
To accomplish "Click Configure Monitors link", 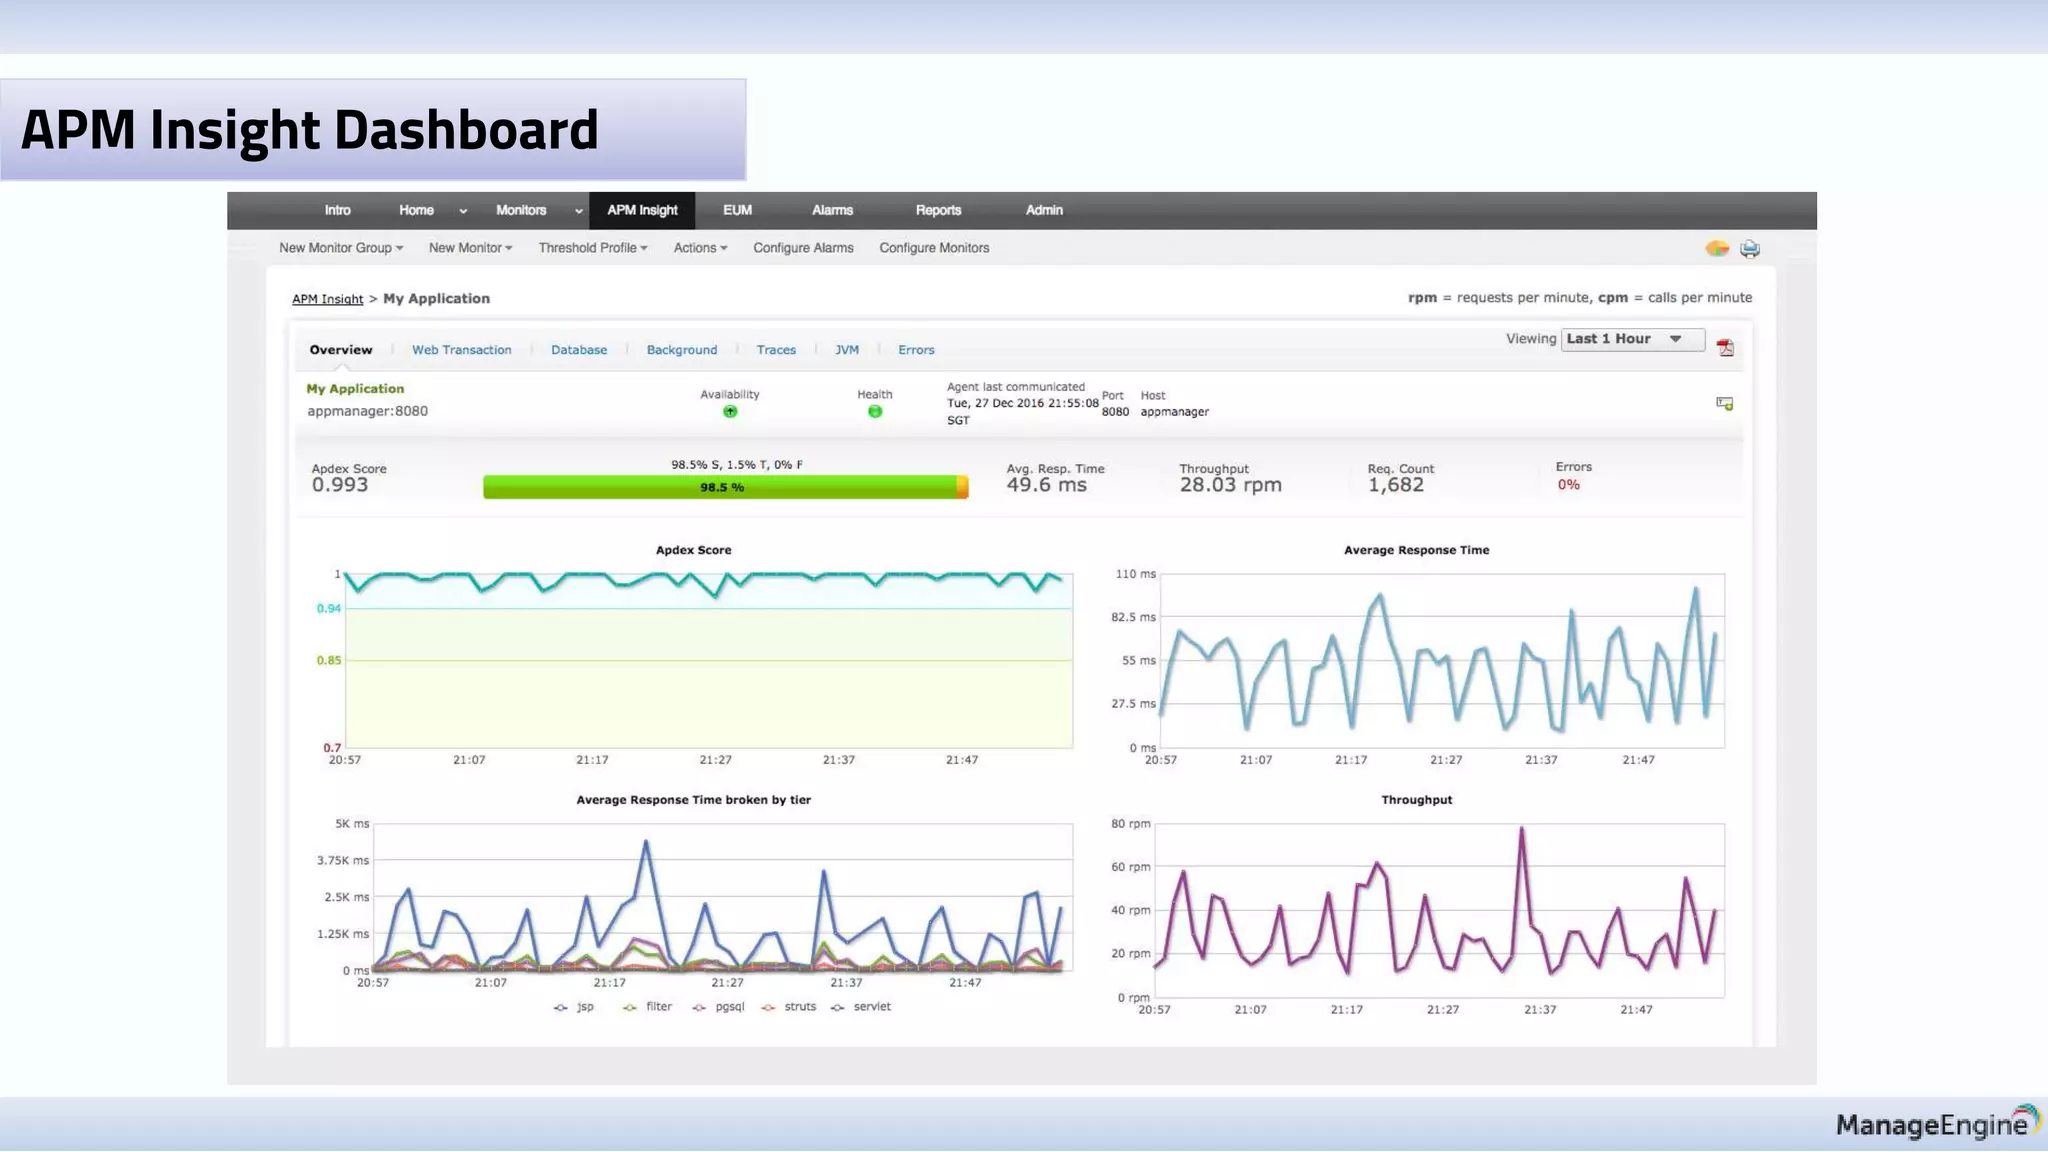I will pos(934,248).
